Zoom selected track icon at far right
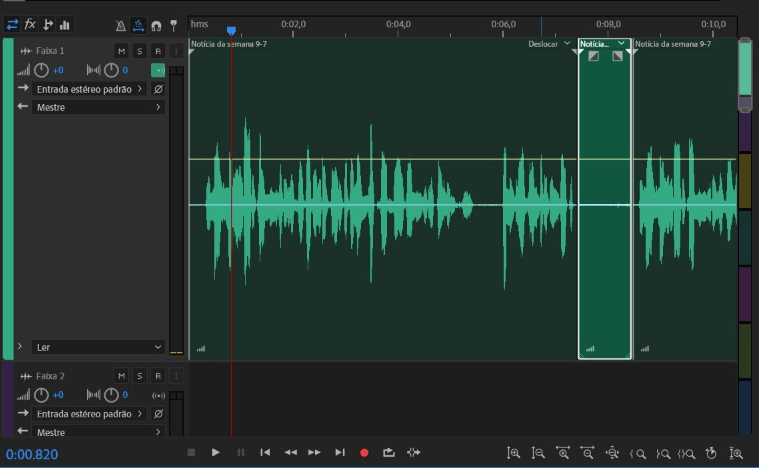759x469 pixels. point(736,453)
